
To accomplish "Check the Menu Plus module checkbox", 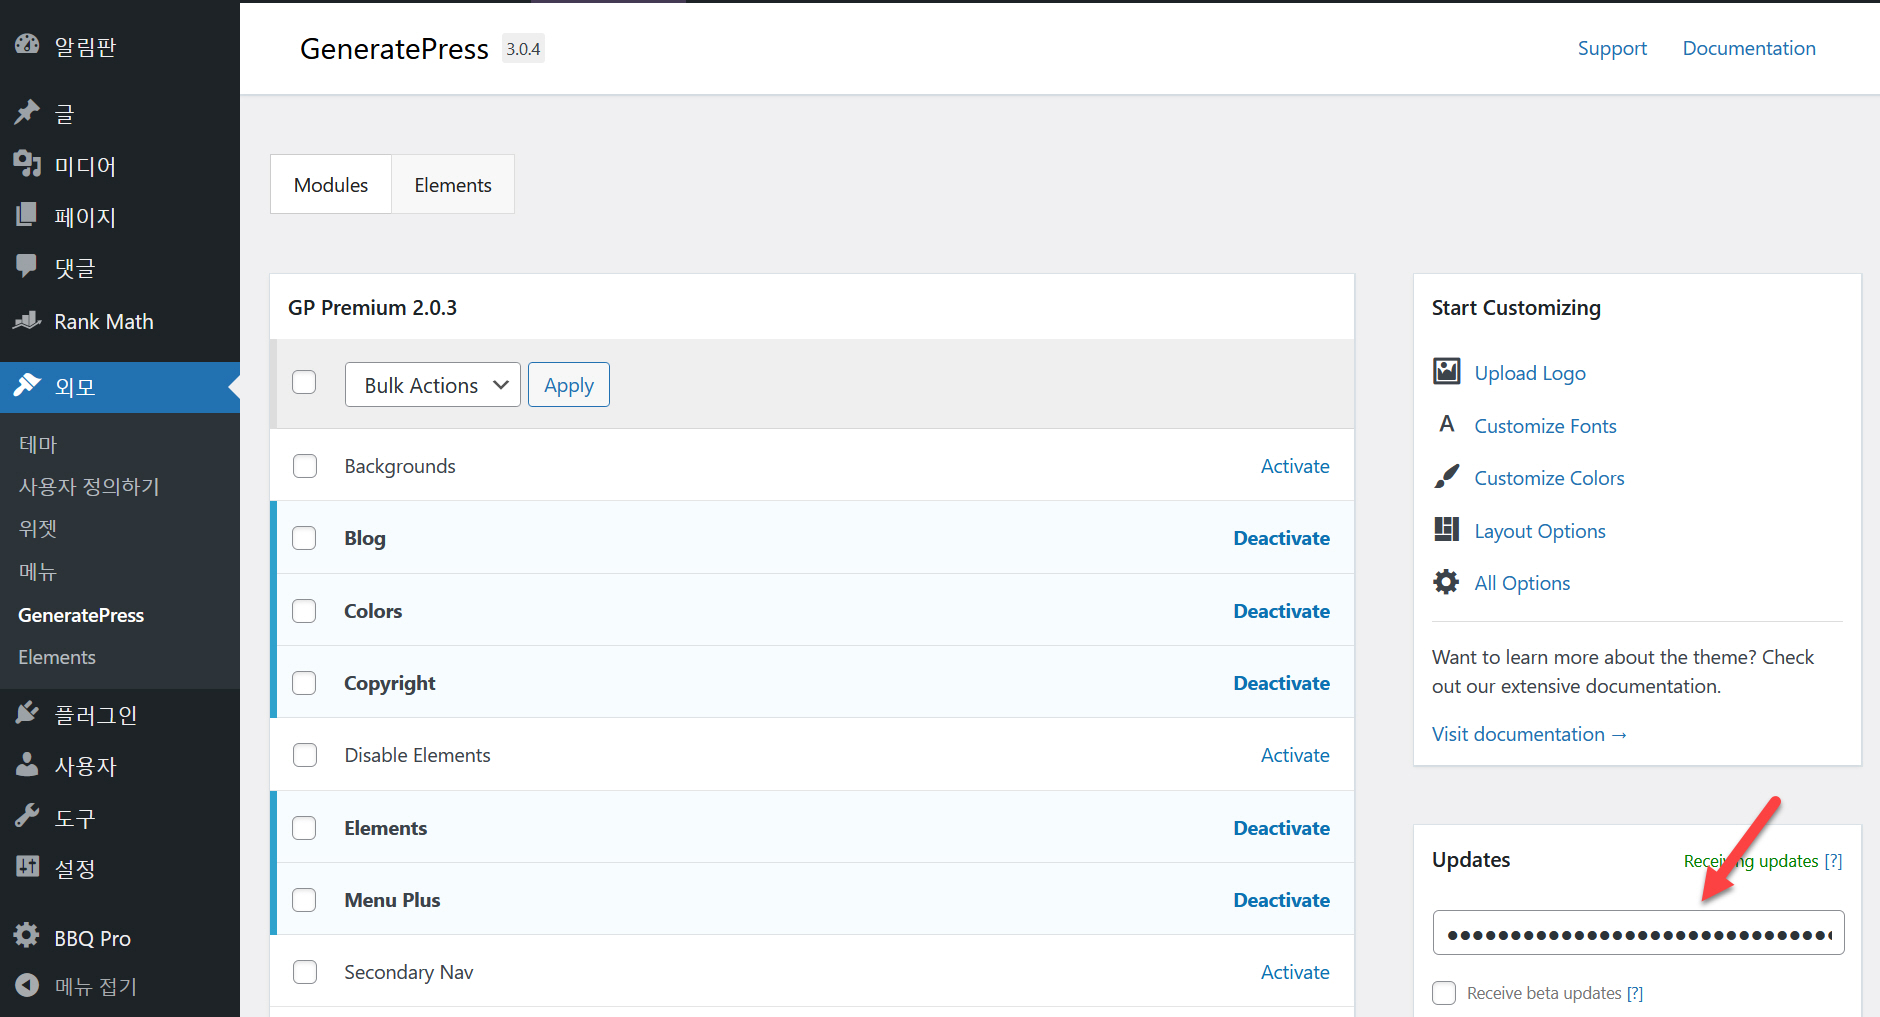I will tap(304, 900).
